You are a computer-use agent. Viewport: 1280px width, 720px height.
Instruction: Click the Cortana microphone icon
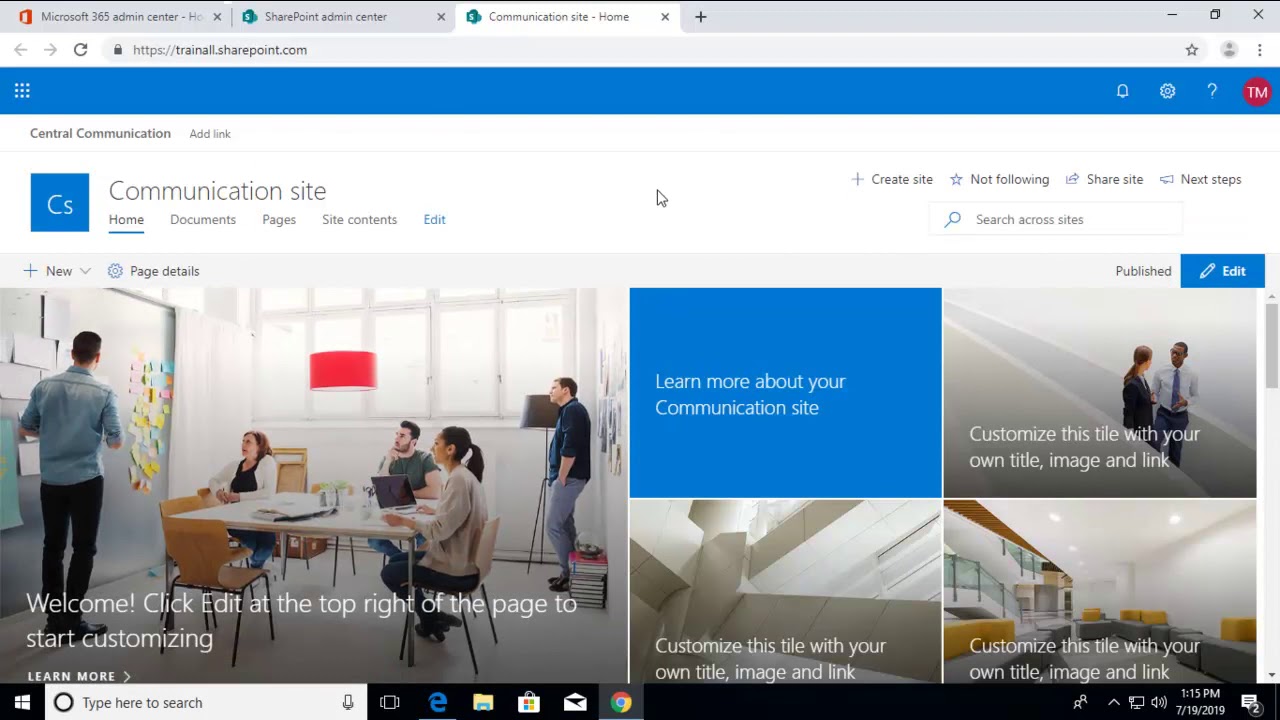348,702
